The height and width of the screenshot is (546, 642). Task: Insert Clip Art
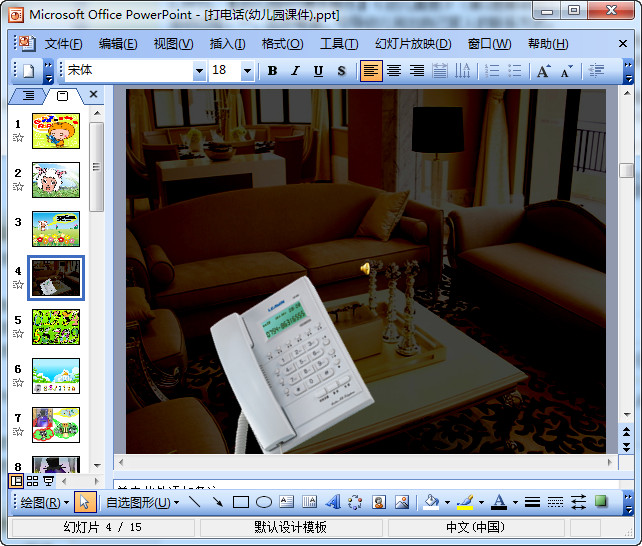click(x=379, y=502)
